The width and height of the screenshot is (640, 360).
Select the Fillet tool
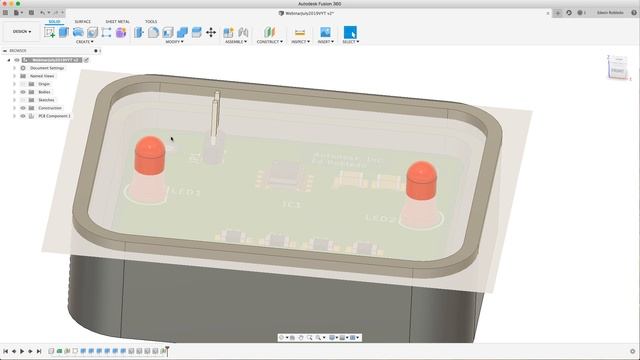(x=153, y=32)
